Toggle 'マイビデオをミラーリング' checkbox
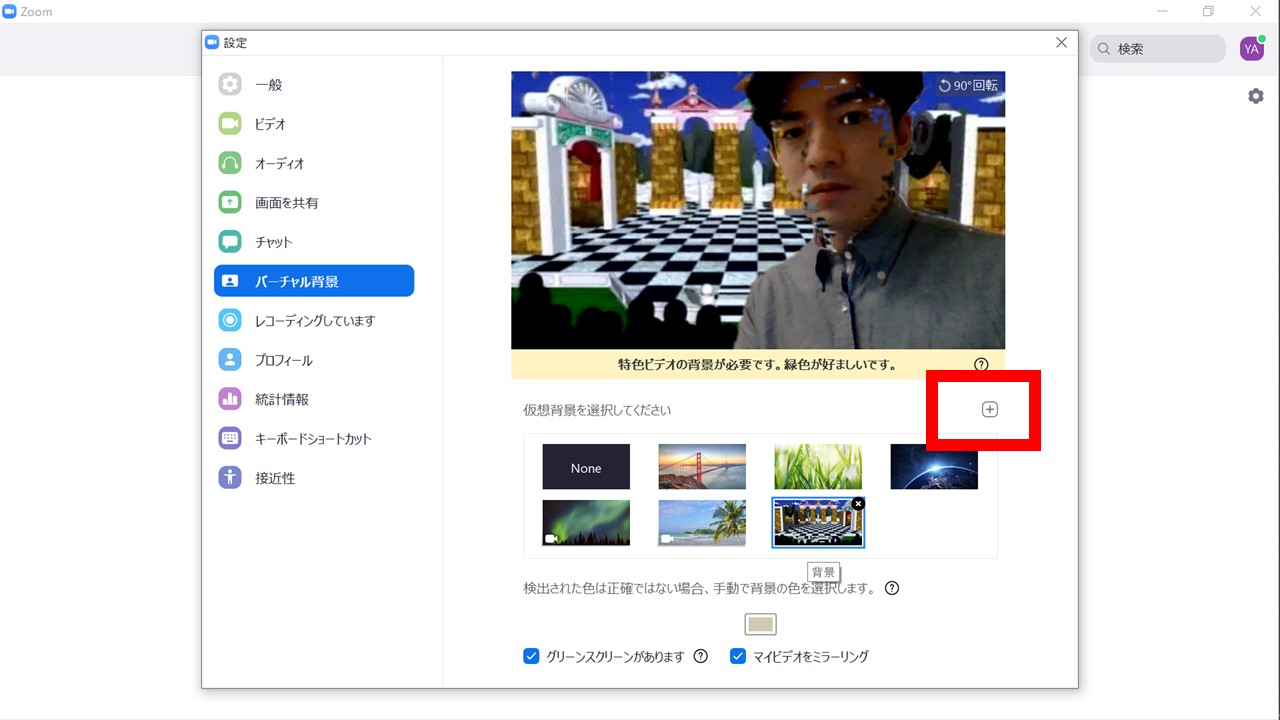This screenshot has height=720, width=1280. pos(738,656)
